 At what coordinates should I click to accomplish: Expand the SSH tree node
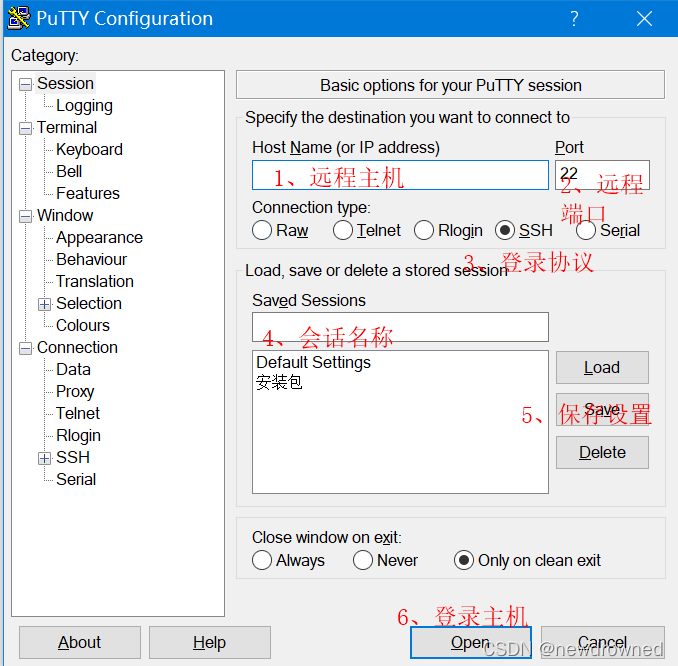pyautogui.click(x=45, y=458)
